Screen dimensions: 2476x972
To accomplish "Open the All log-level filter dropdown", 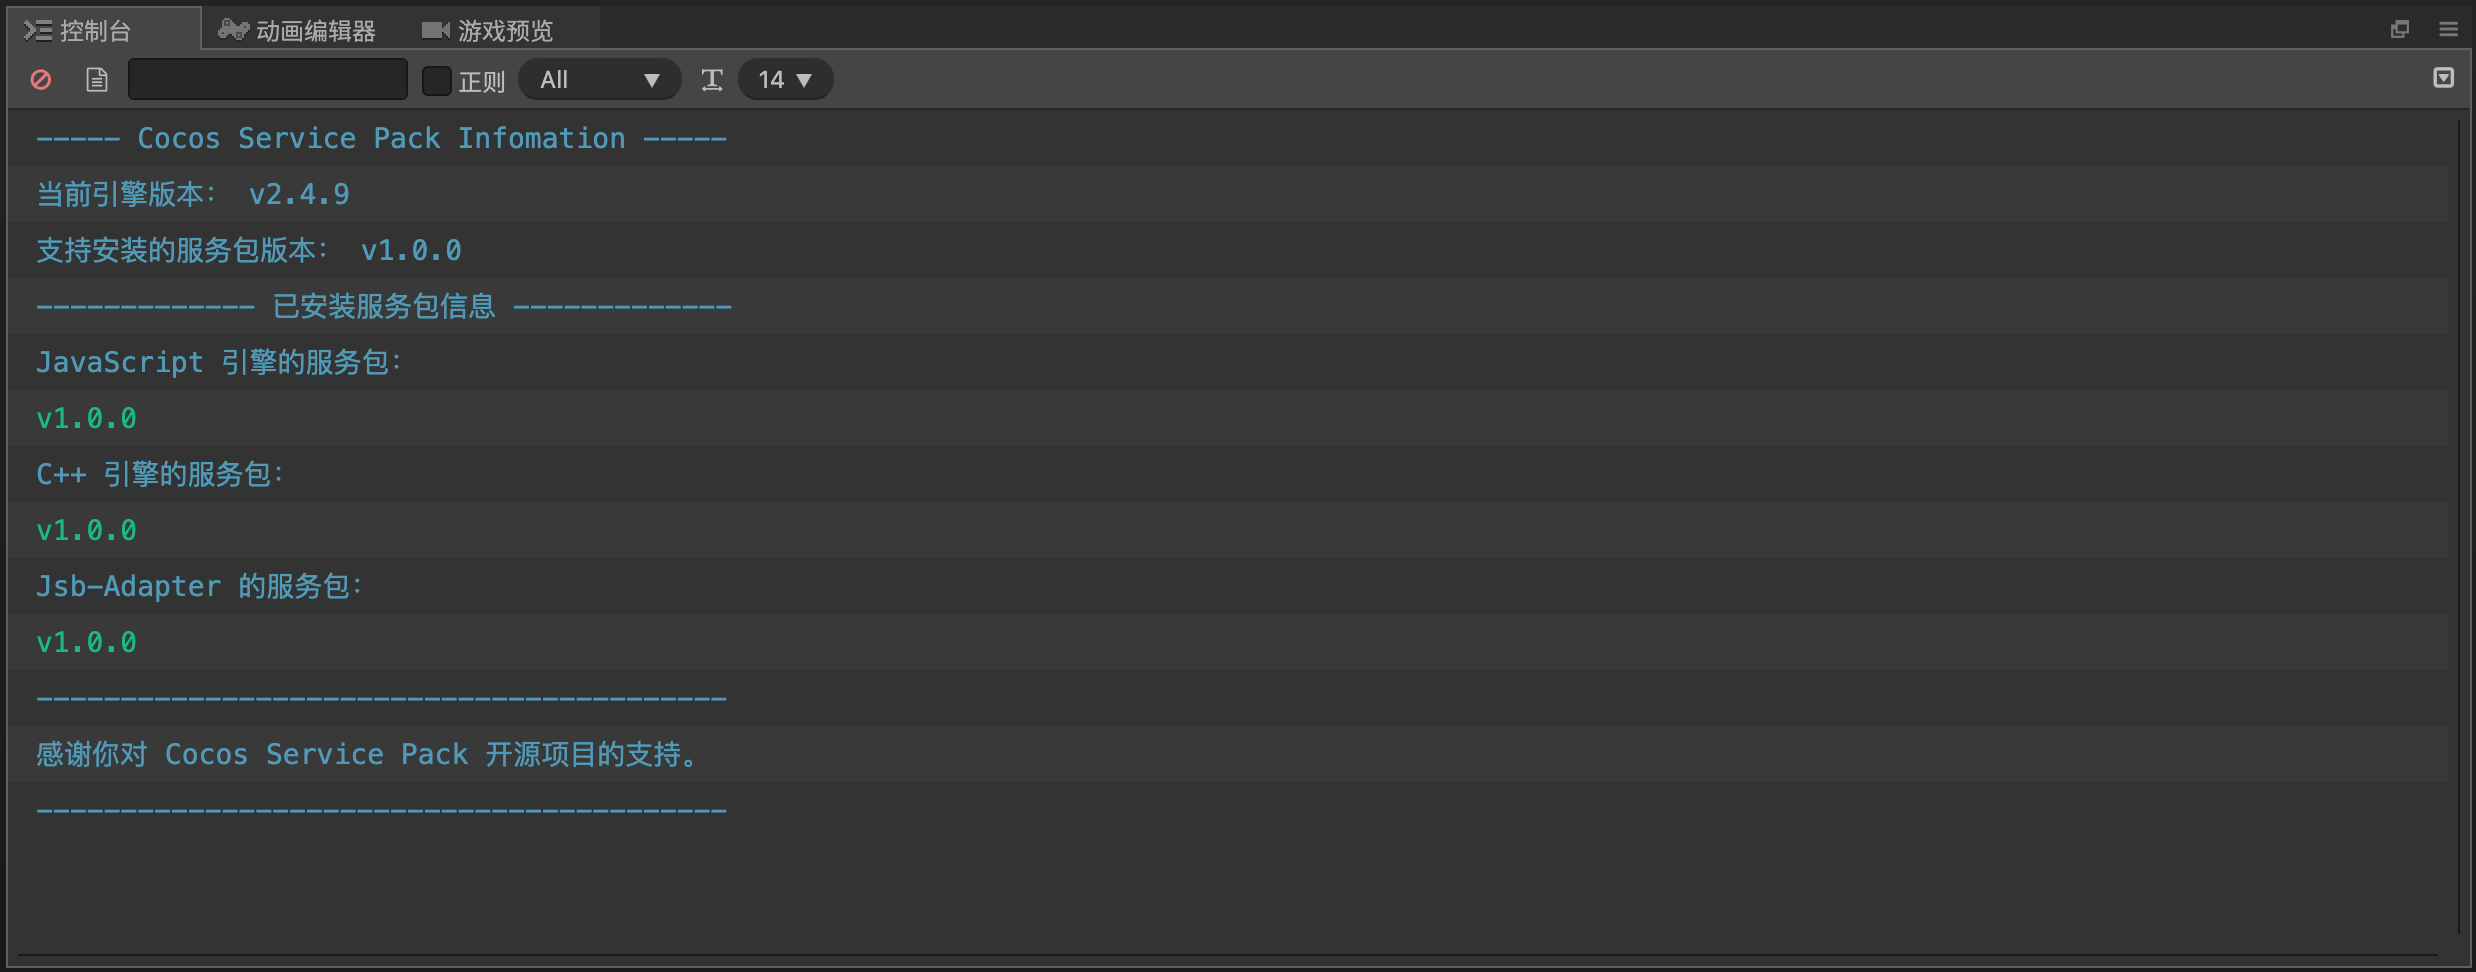I will click(599, 80).
